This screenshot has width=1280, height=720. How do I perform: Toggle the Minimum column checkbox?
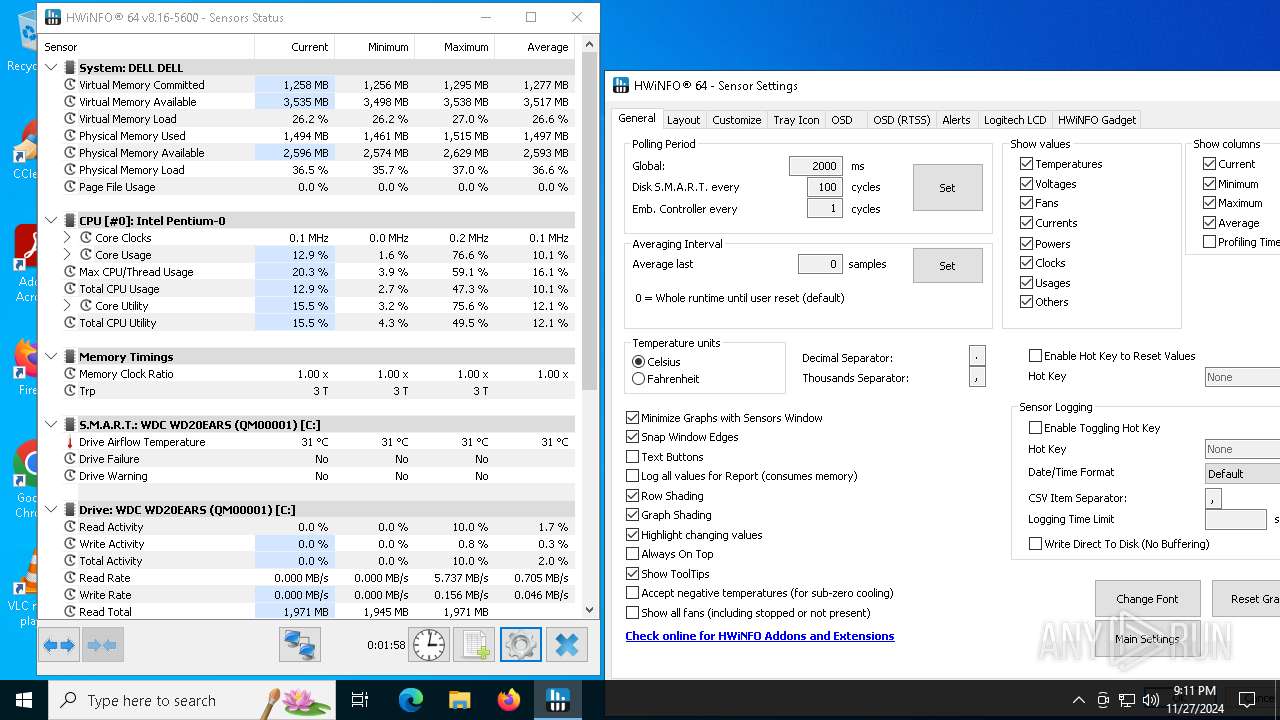click(x=1209, y=184)
